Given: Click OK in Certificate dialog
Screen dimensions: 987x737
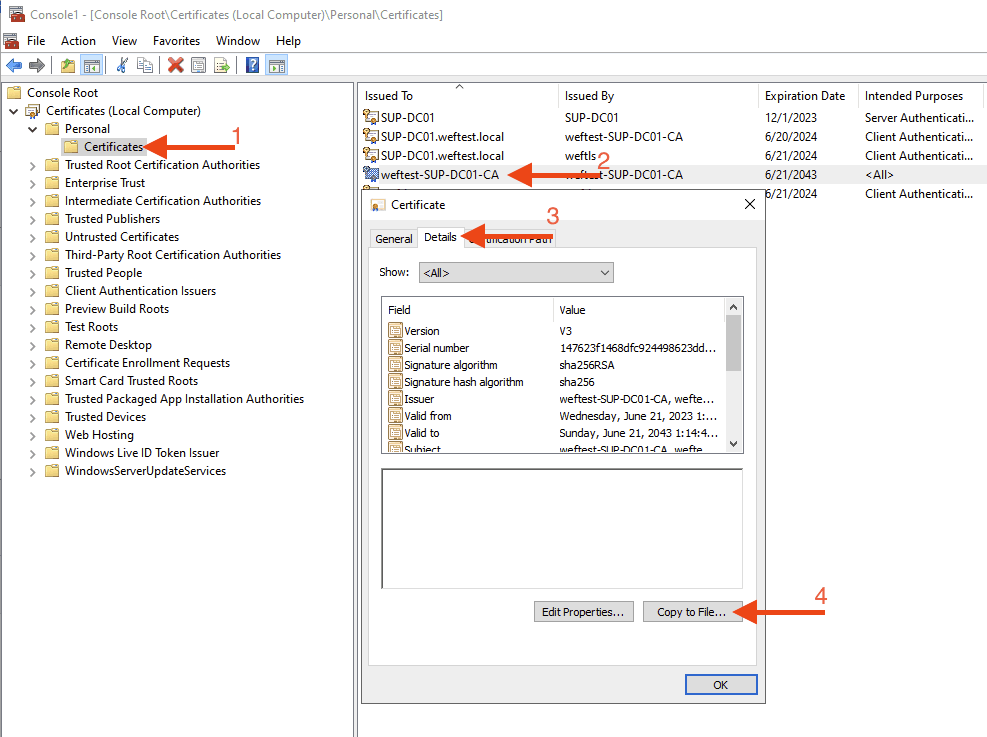Looking at the screenshot, I should tap(721, 685).
